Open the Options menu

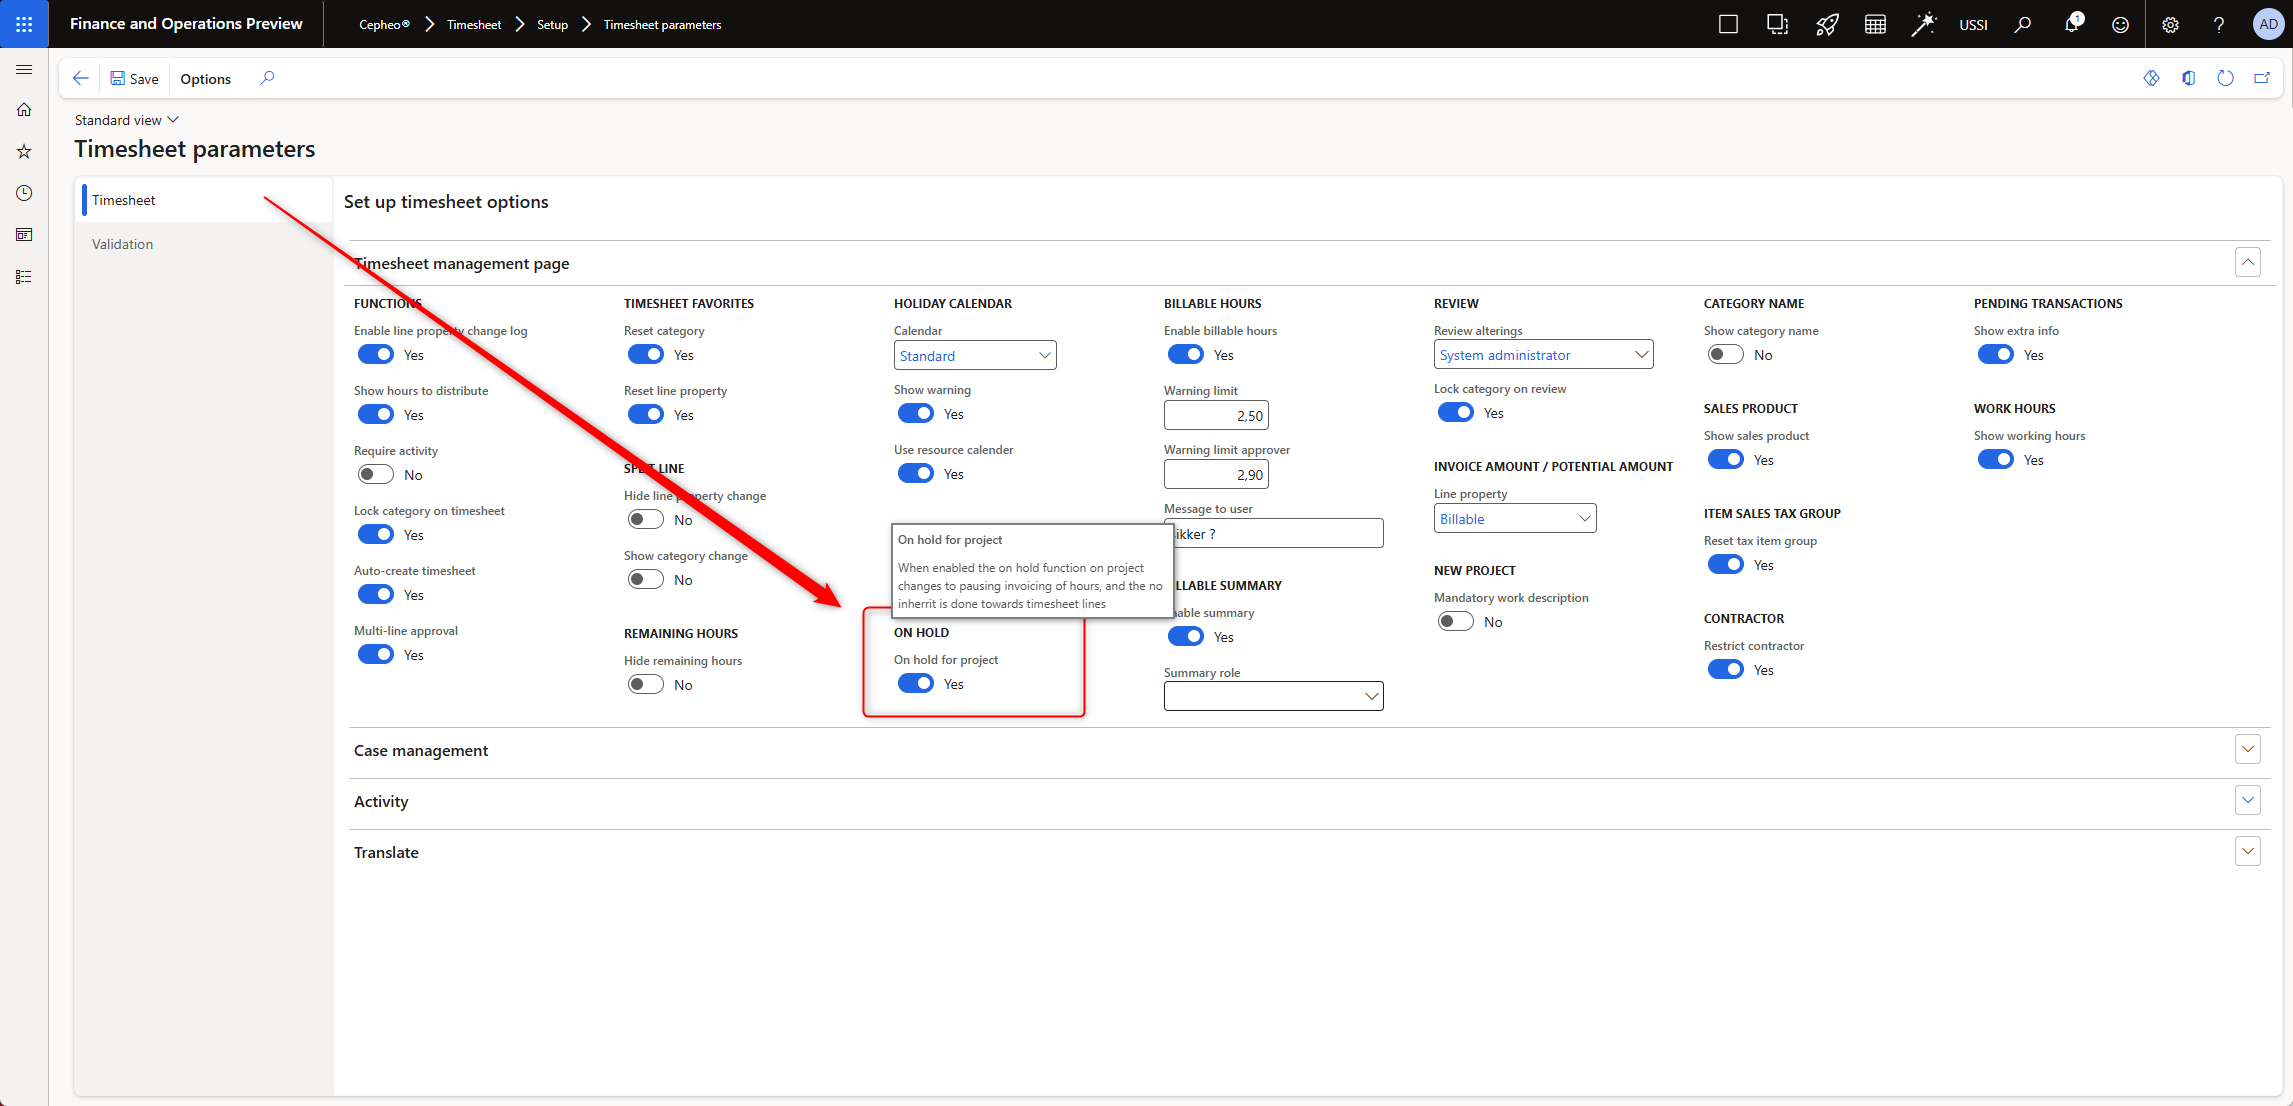point(205,79)
